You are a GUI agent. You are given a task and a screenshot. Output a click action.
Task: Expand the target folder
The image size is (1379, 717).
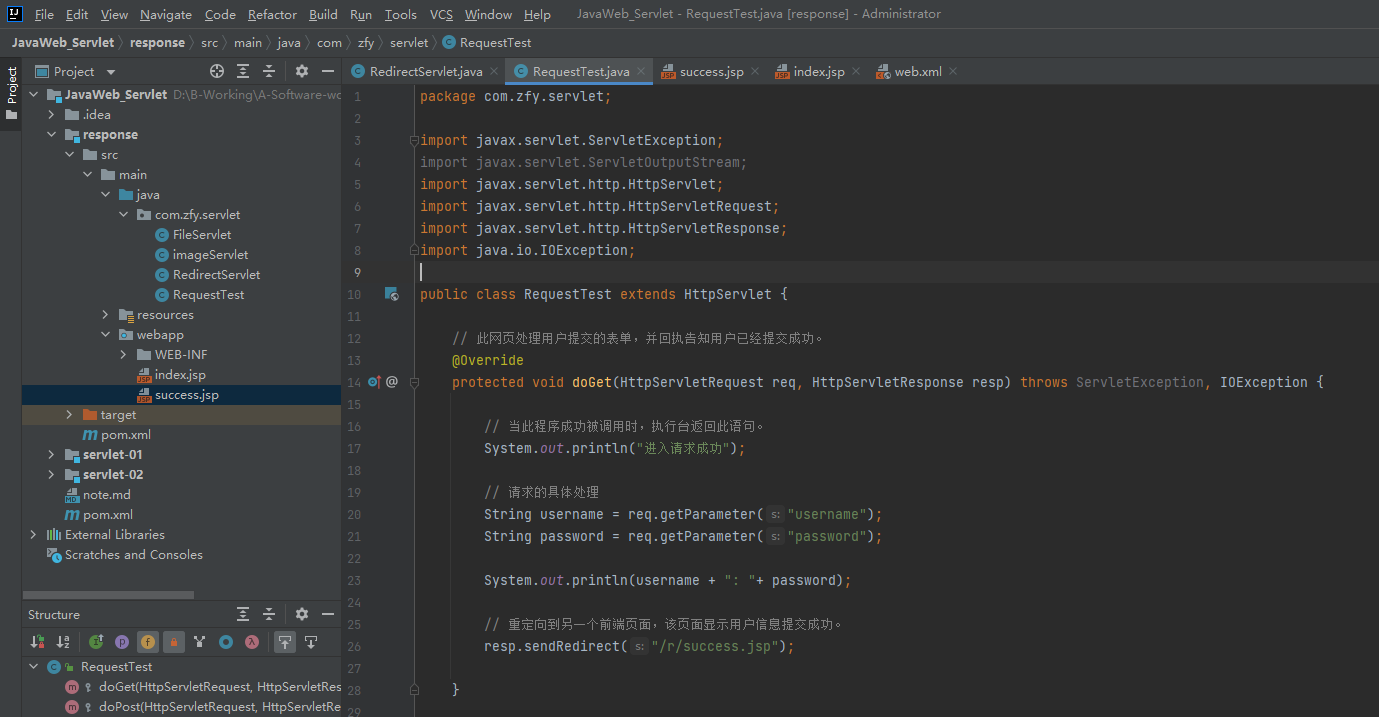[69, 415]
